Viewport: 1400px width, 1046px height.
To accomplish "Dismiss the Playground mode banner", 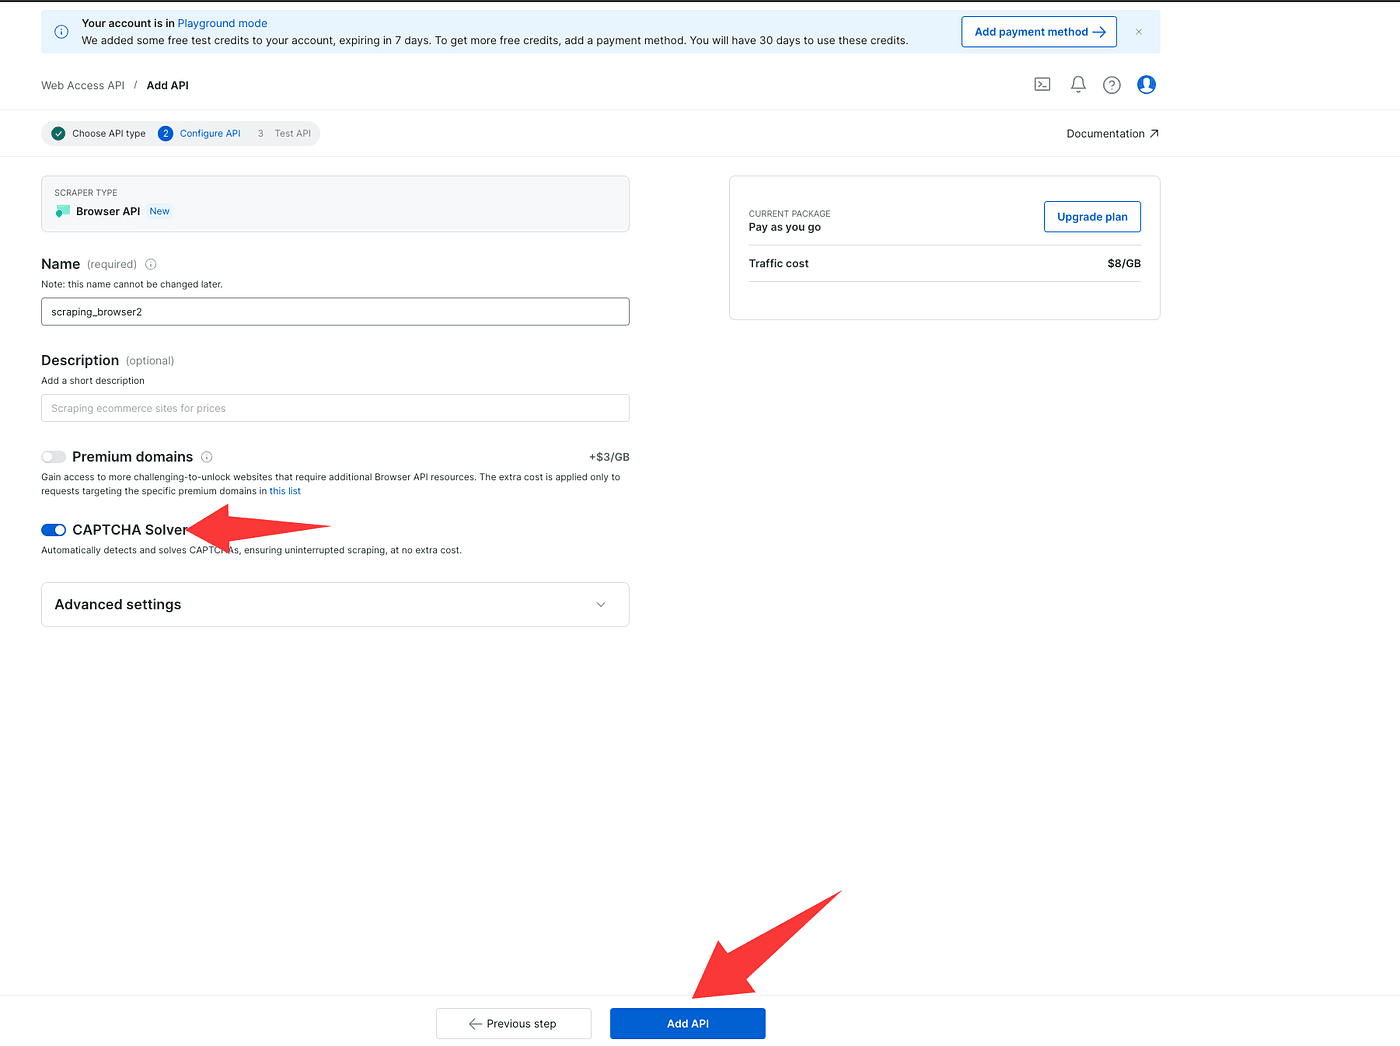I will pos(1138,32).
